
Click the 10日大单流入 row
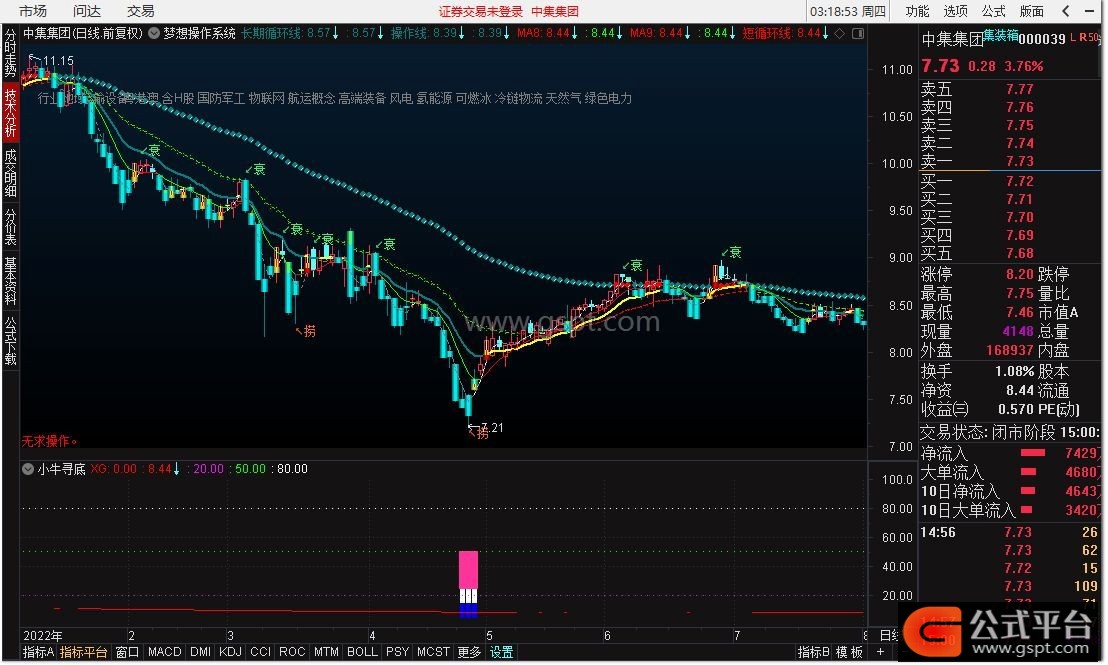click(1010, 510)
